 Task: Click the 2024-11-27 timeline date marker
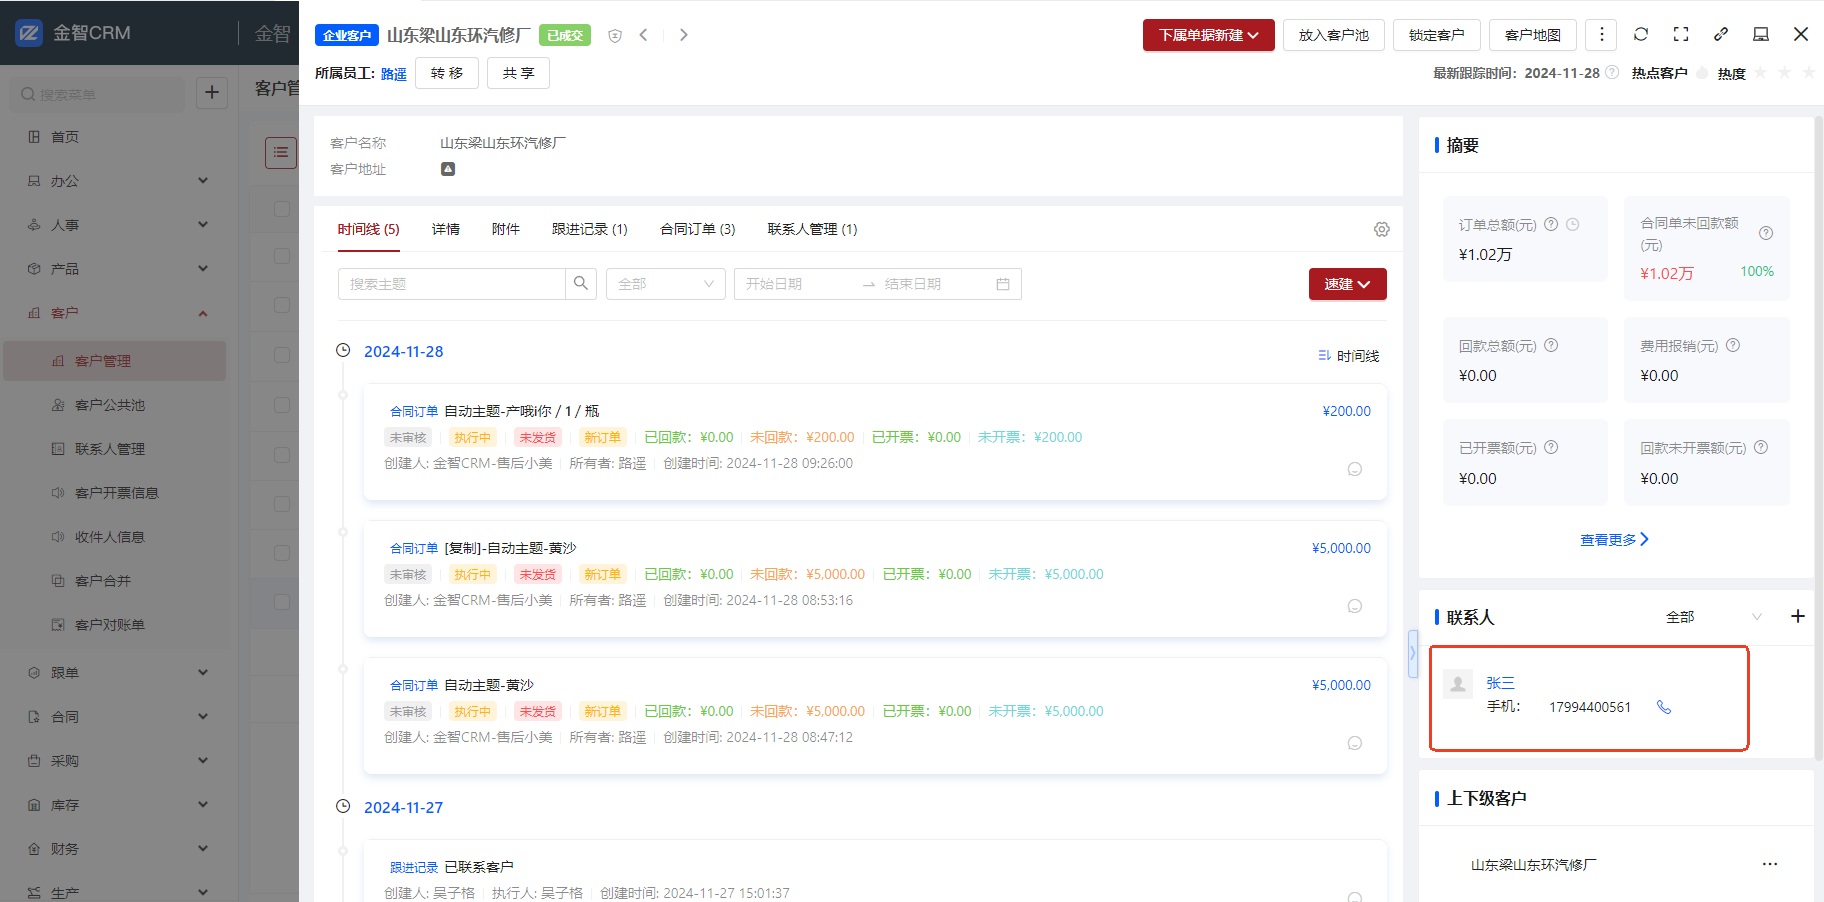tap(404, 807)
